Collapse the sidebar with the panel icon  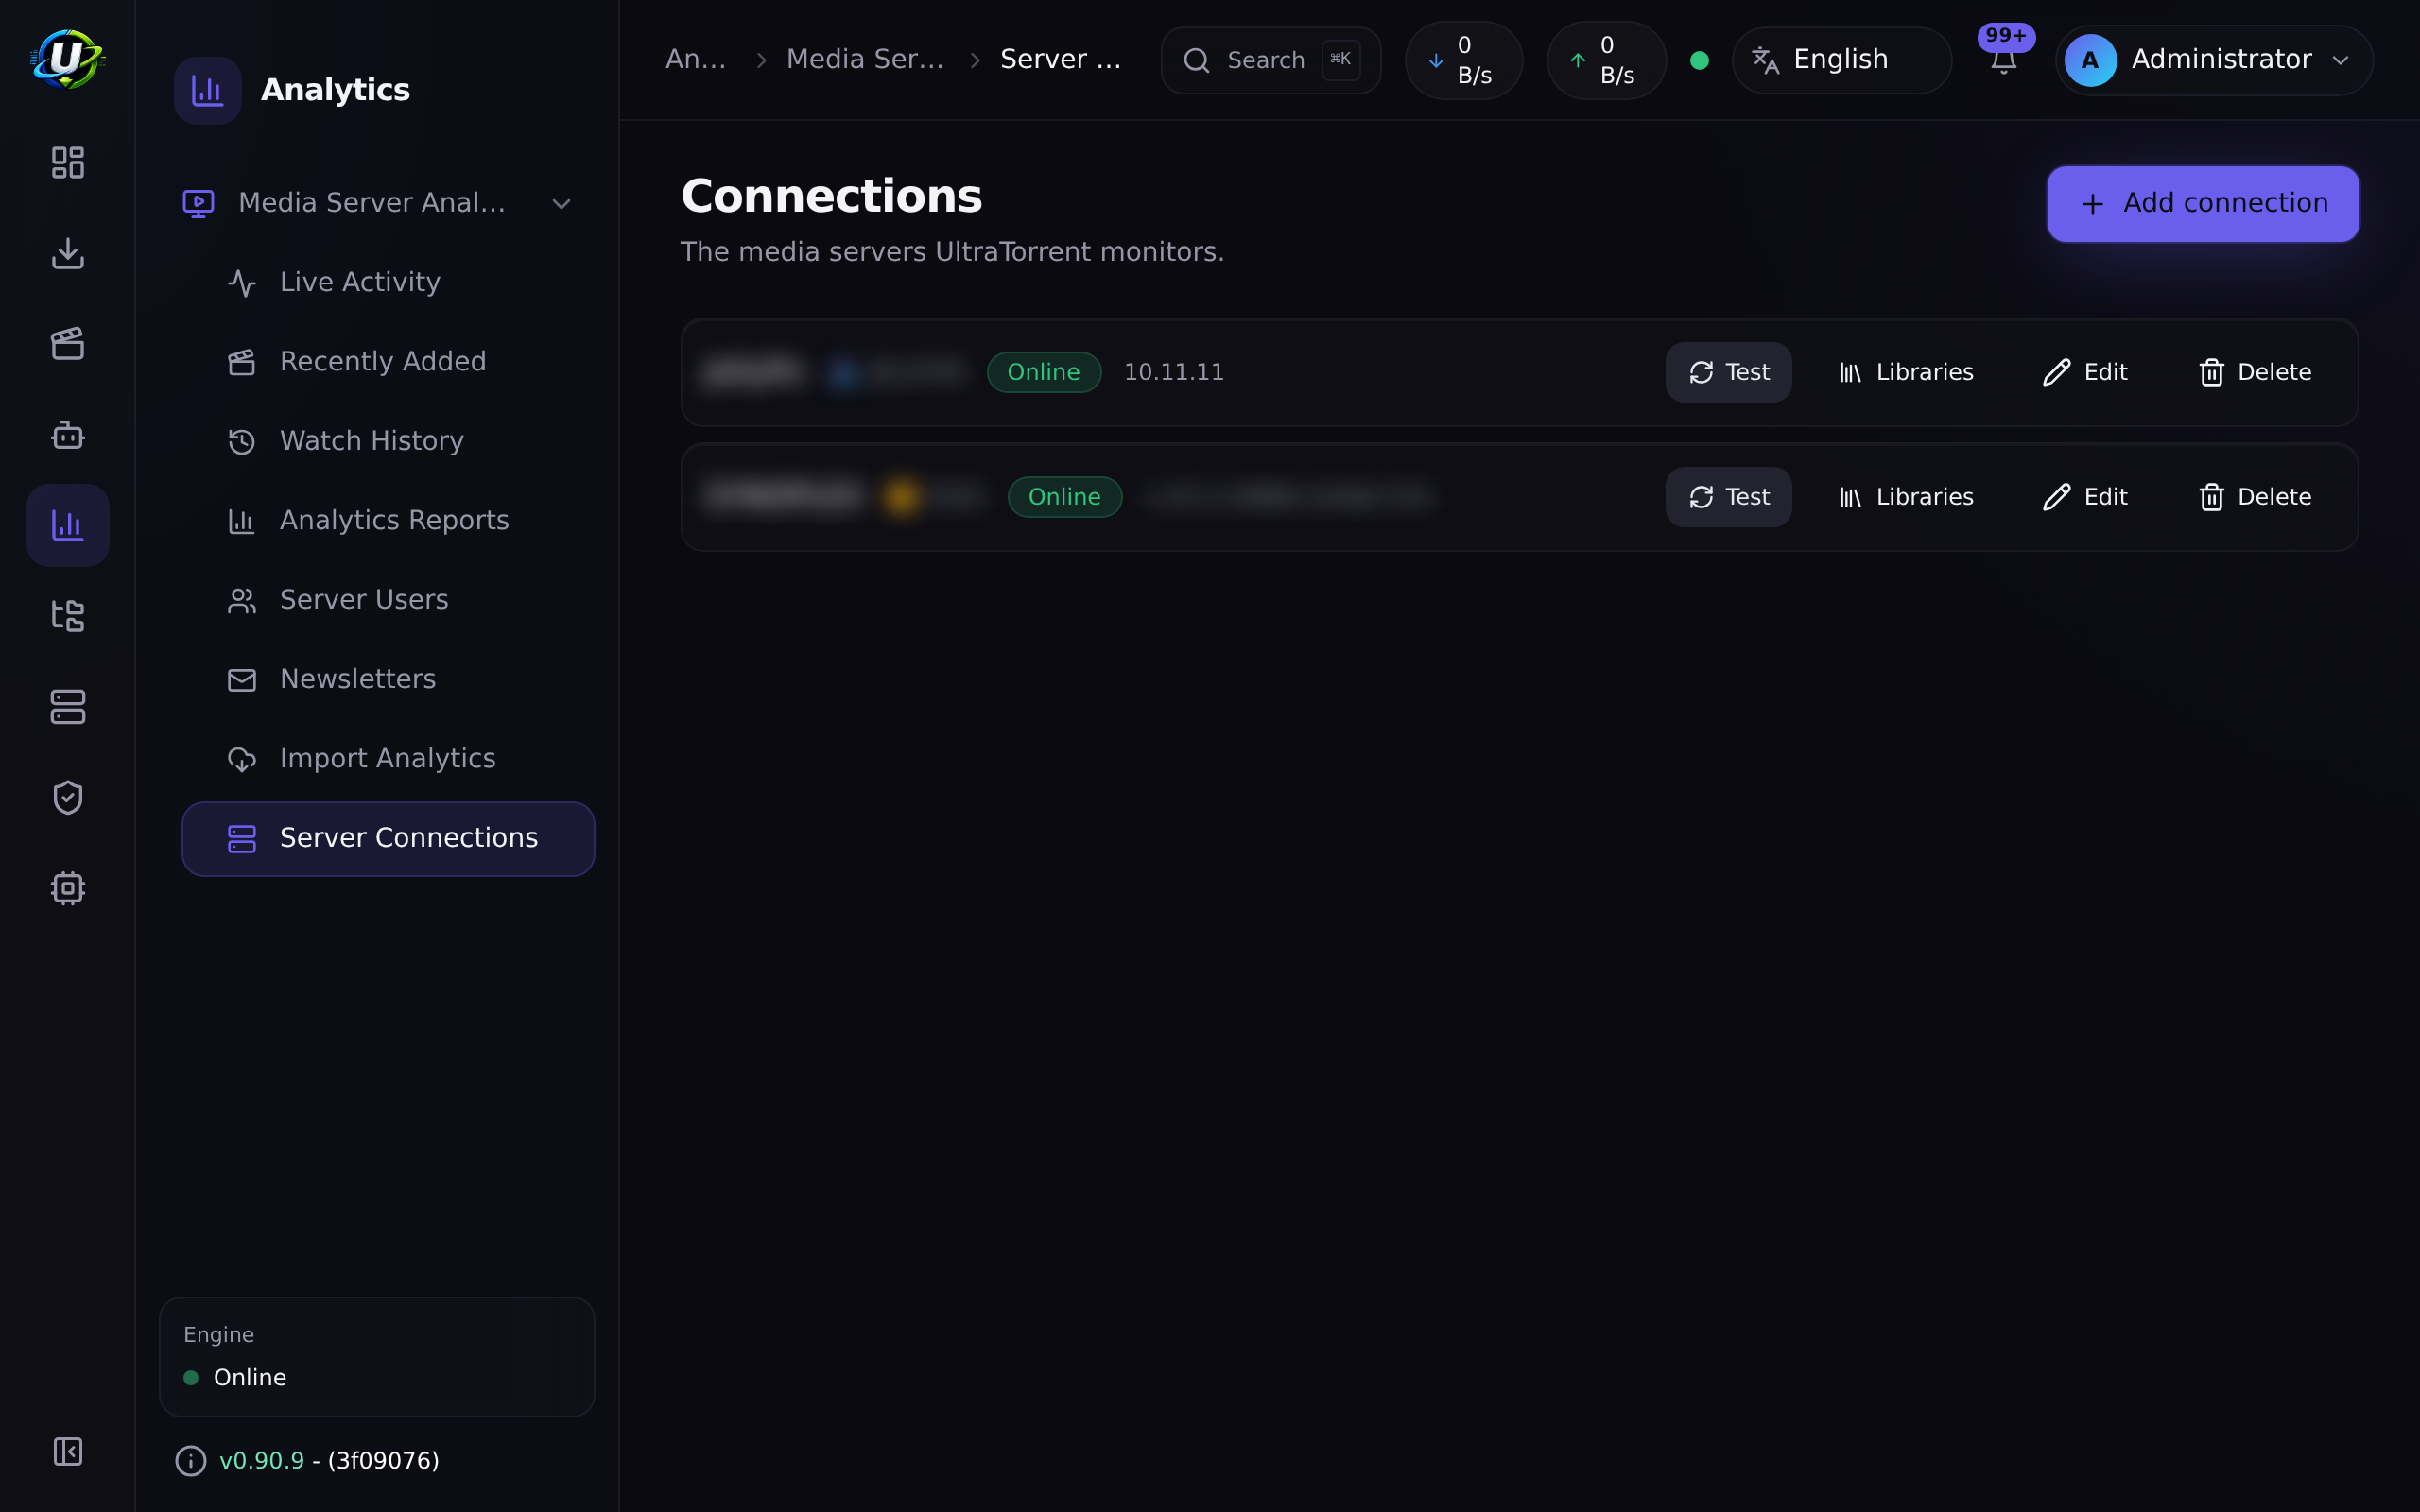(x=67, y=1451)
